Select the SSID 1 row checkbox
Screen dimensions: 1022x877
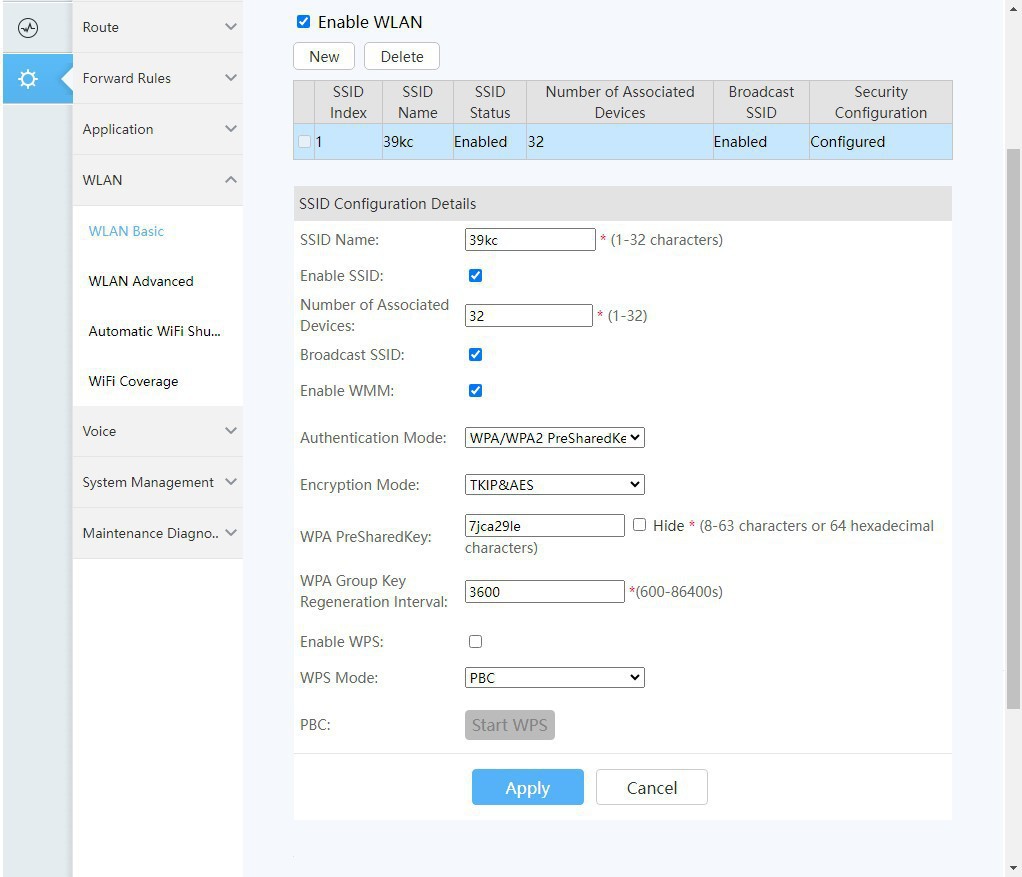305,142
